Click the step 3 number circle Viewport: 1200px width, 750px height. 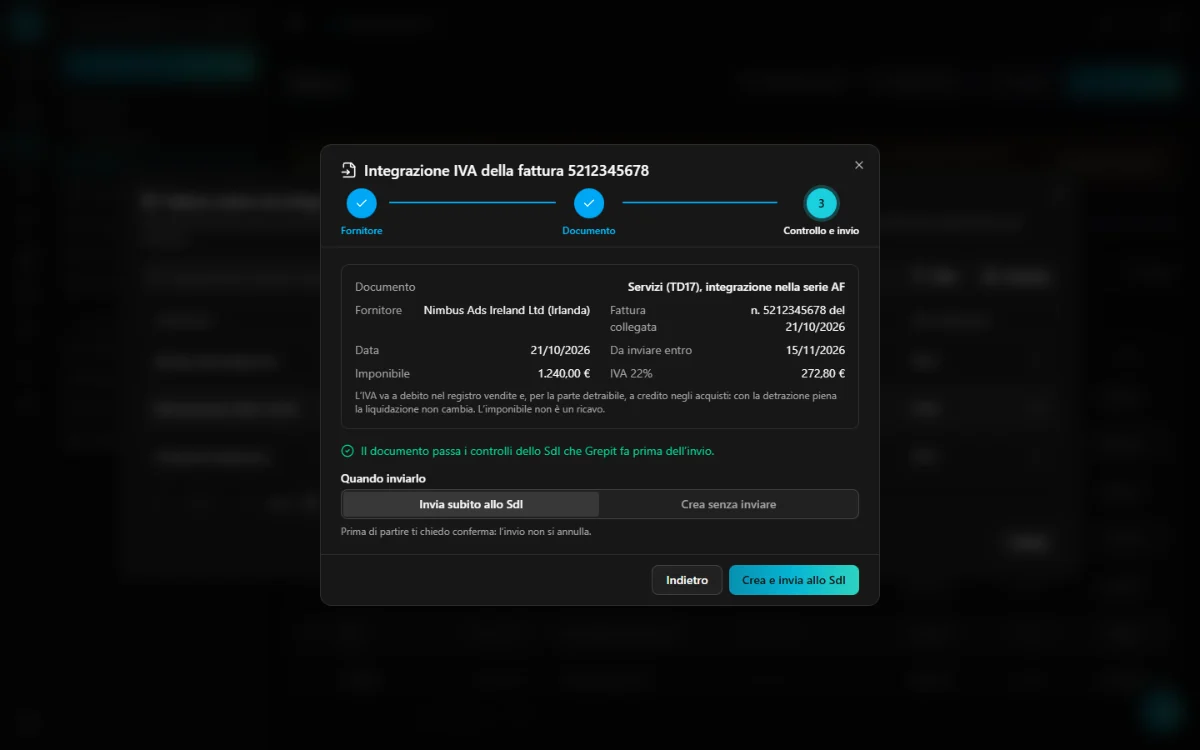tap(821, 203)
